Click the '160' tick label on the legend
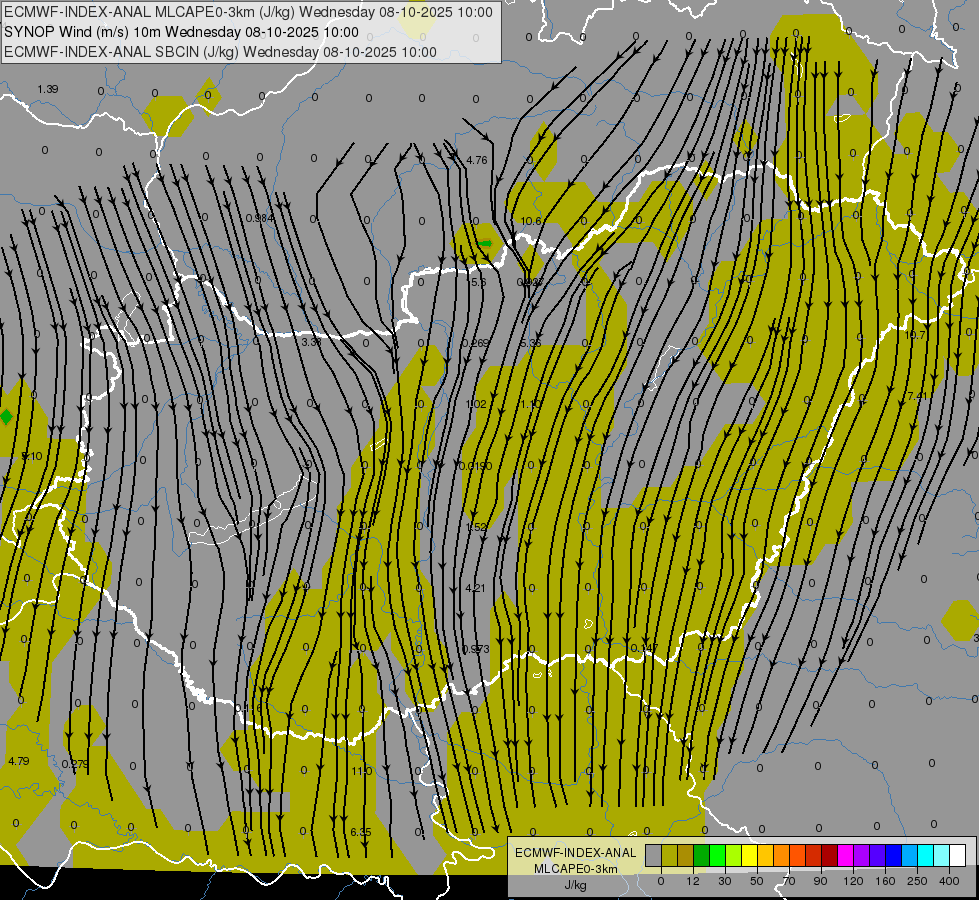 (885, 881)
